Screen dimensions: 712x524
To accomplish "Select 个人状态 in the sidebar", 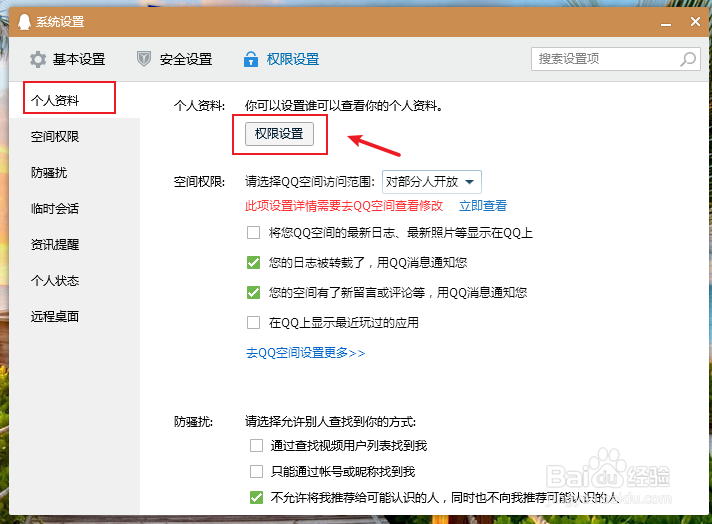I will coord(55,281).
